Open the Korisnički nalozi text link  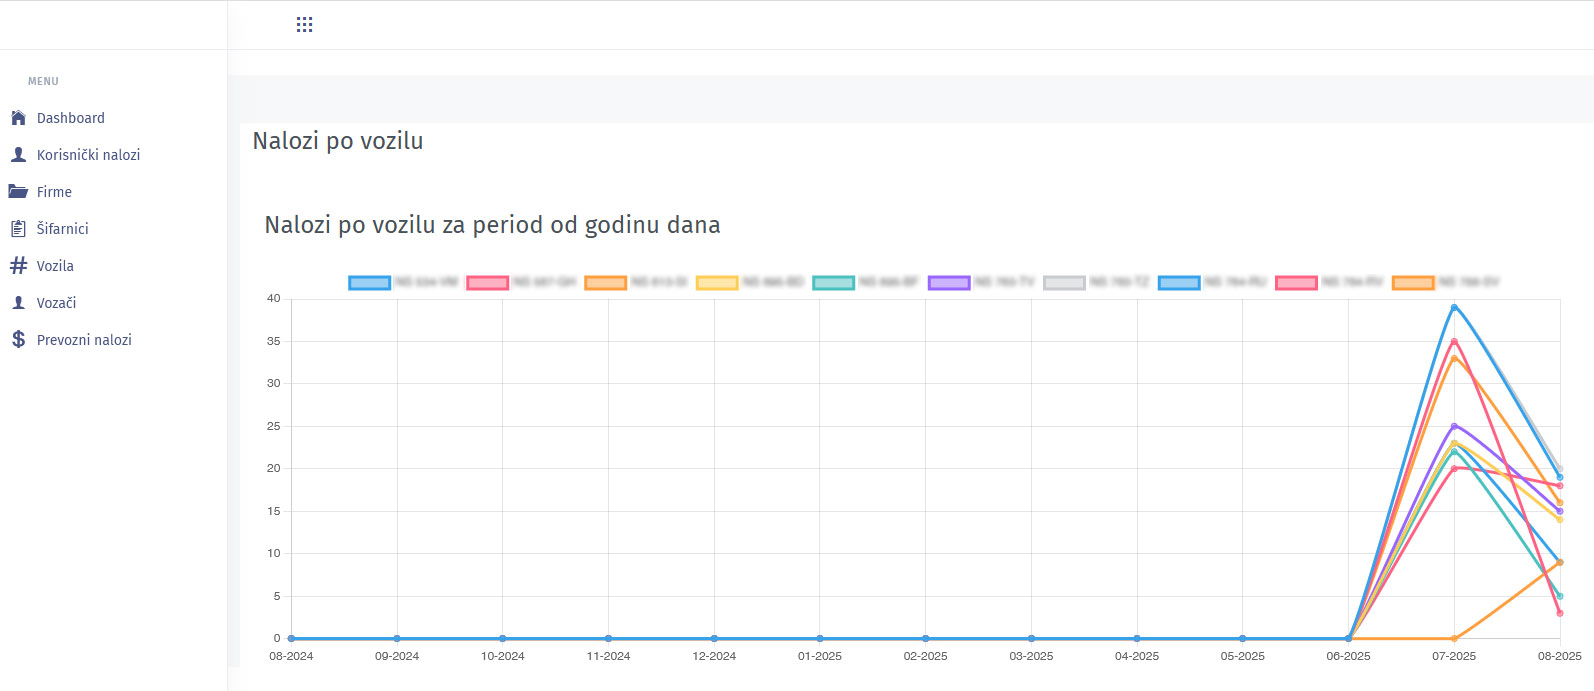88,155
